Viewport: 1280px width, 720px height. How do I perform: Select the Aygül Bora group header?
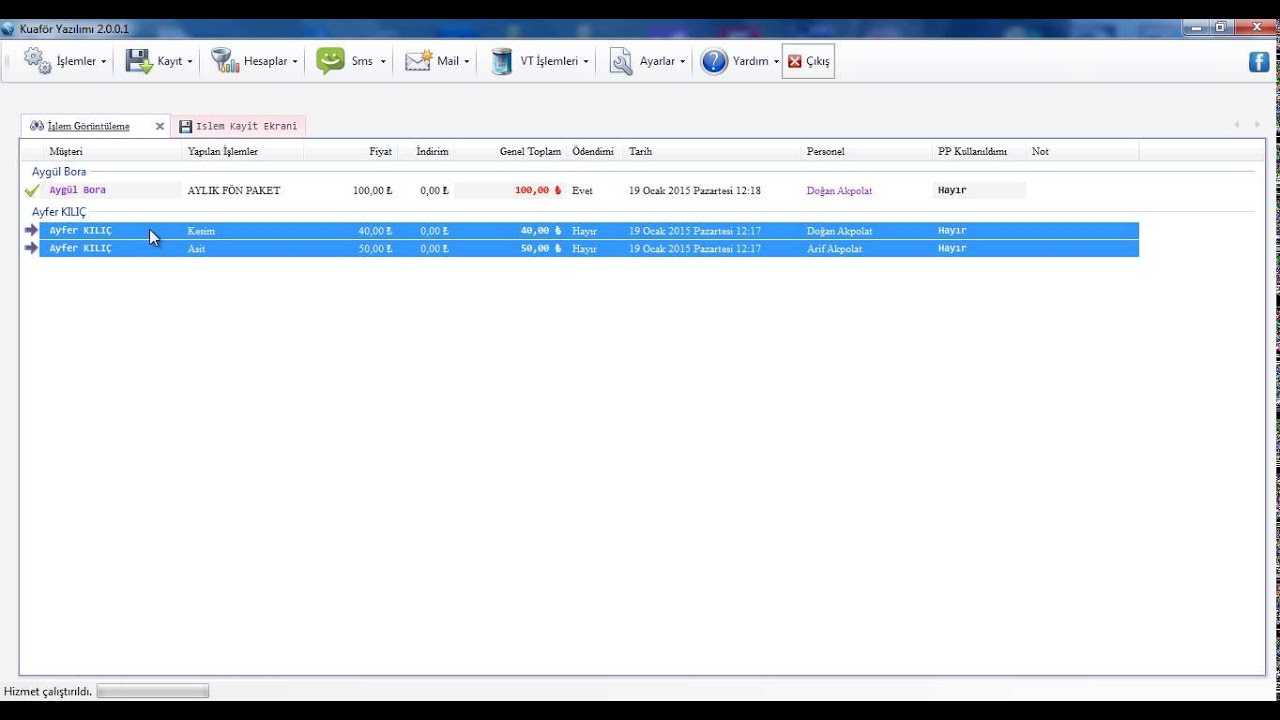(x=59, y=172)
